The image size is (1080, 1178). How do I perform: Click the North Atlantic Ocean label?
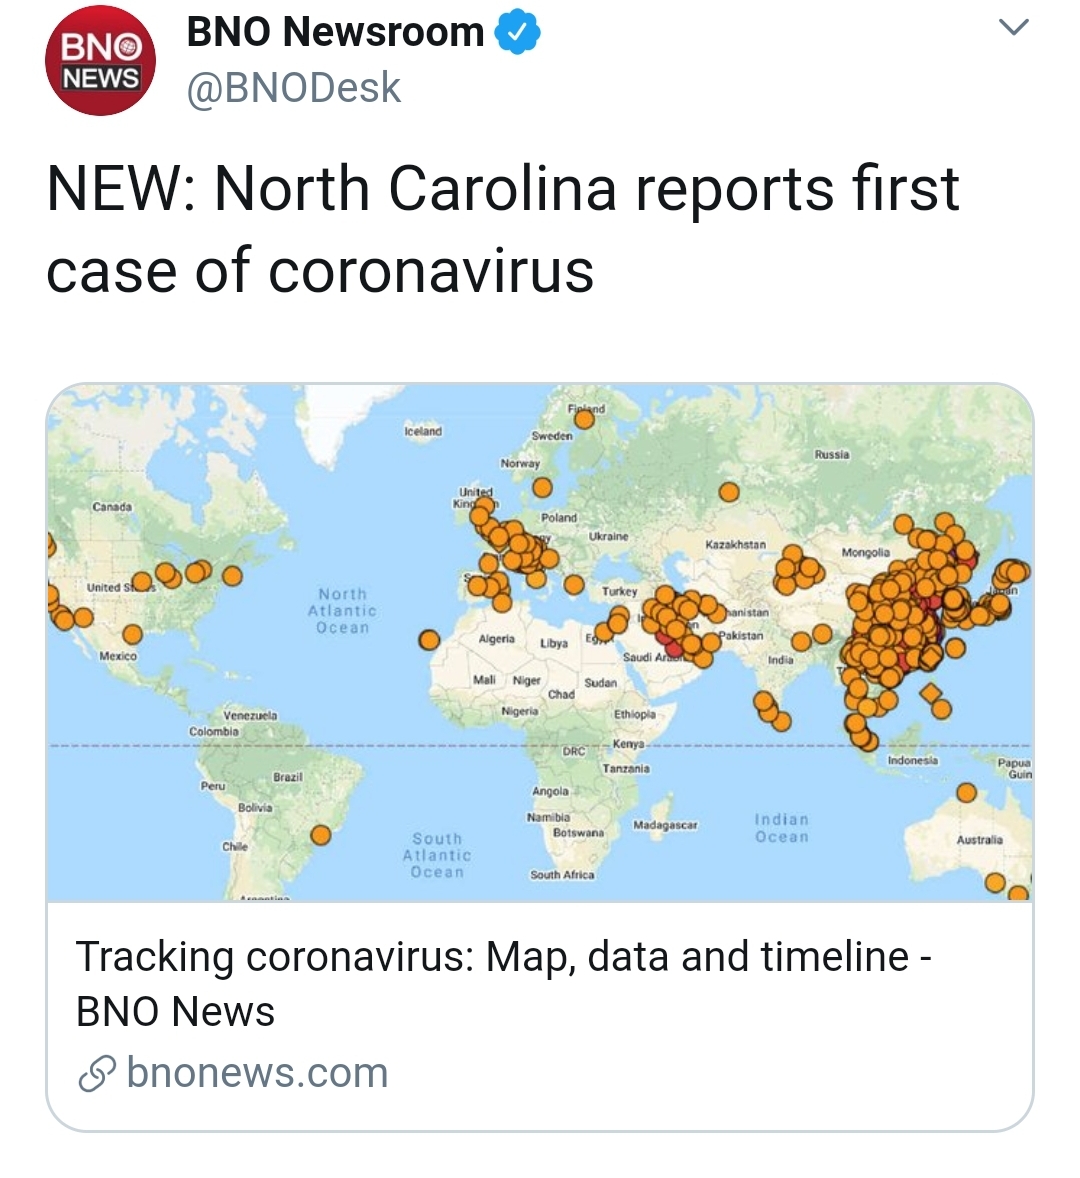pos(342,611)
